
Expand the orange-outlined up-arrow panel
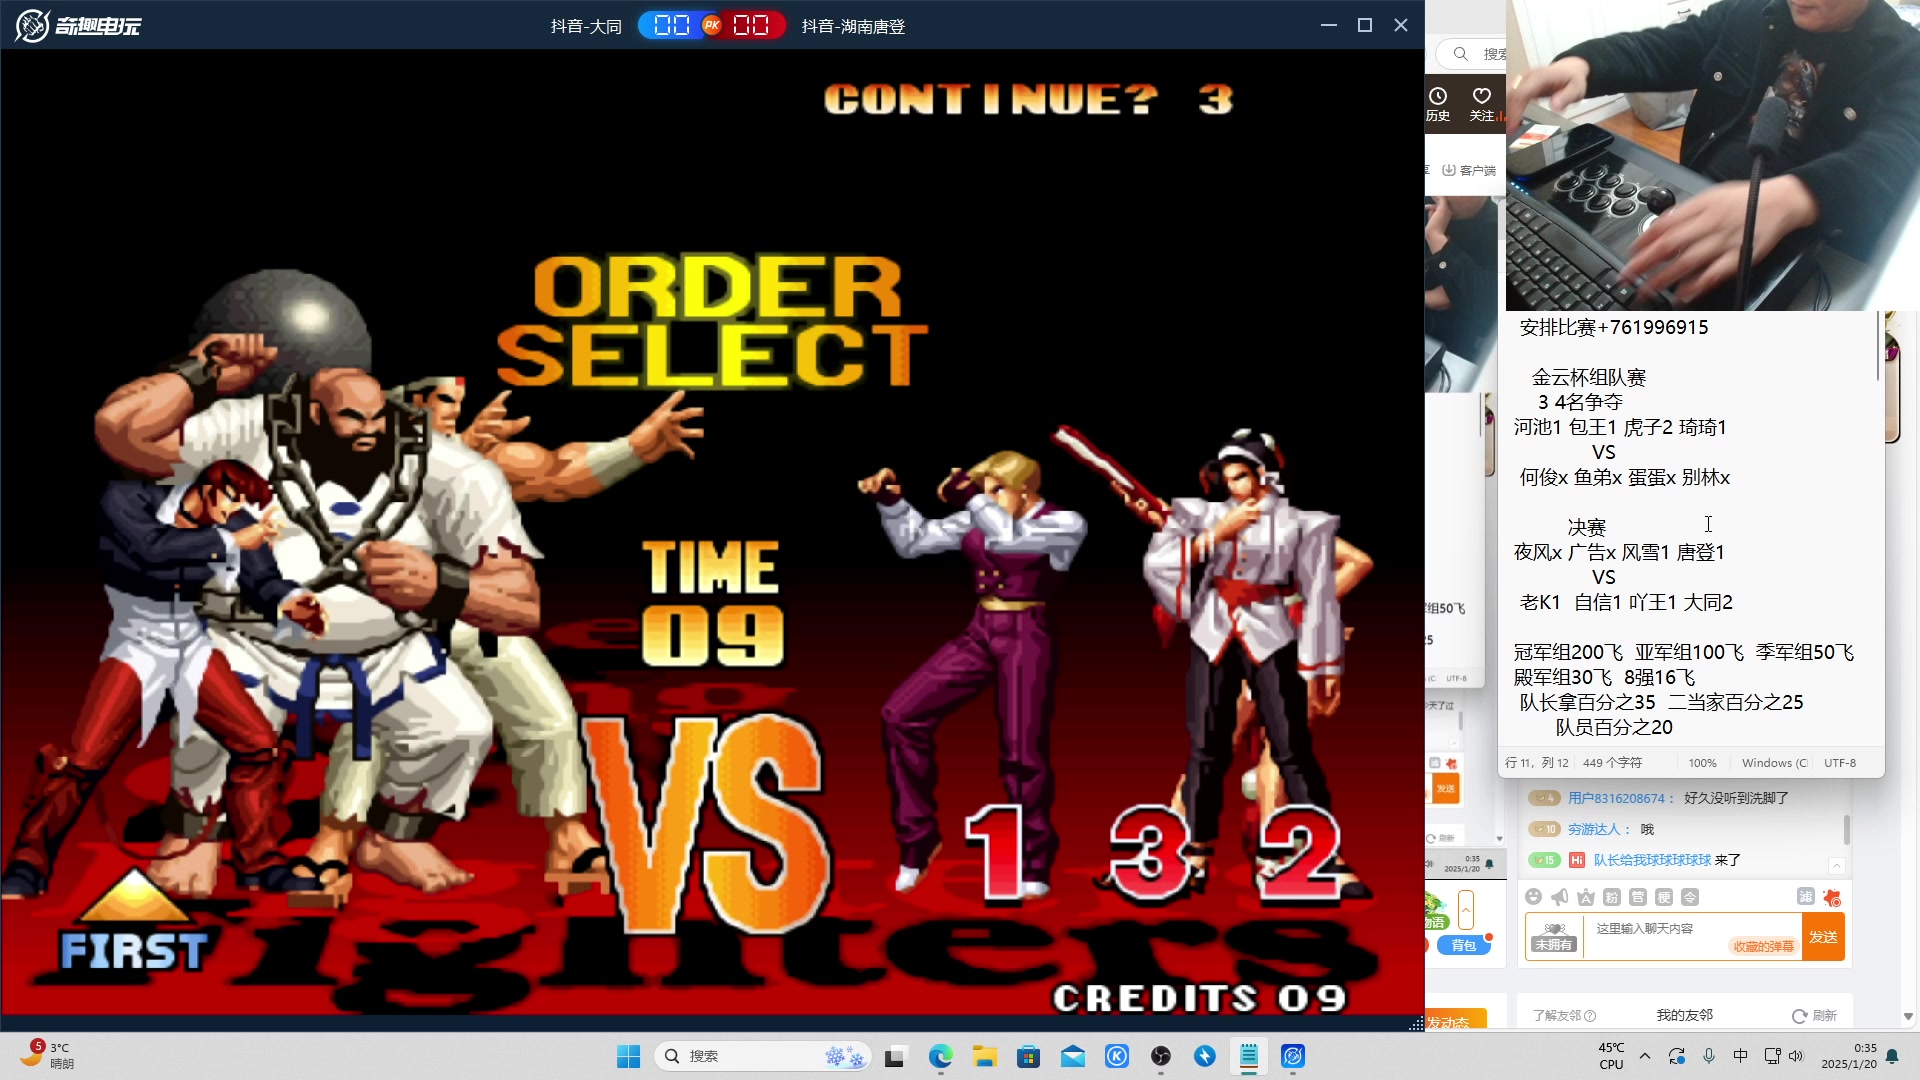(1466, 911)
